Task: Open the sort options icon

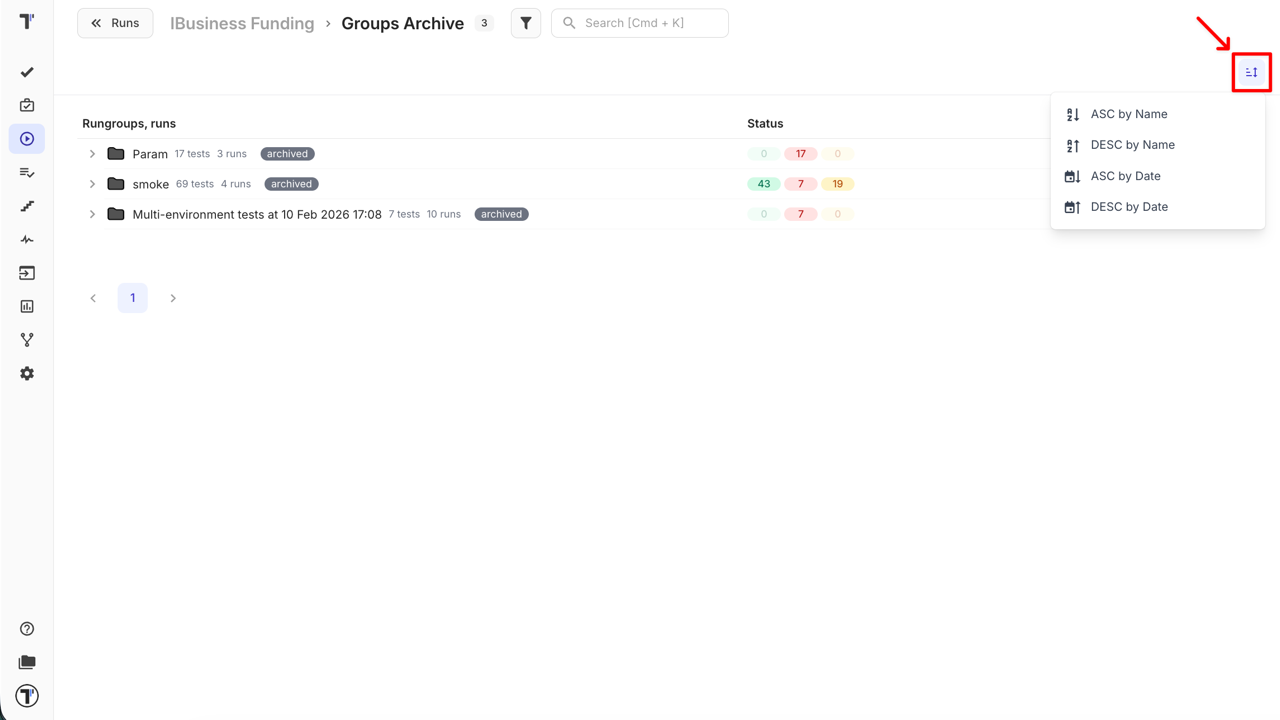Action: click(1251, 72)
